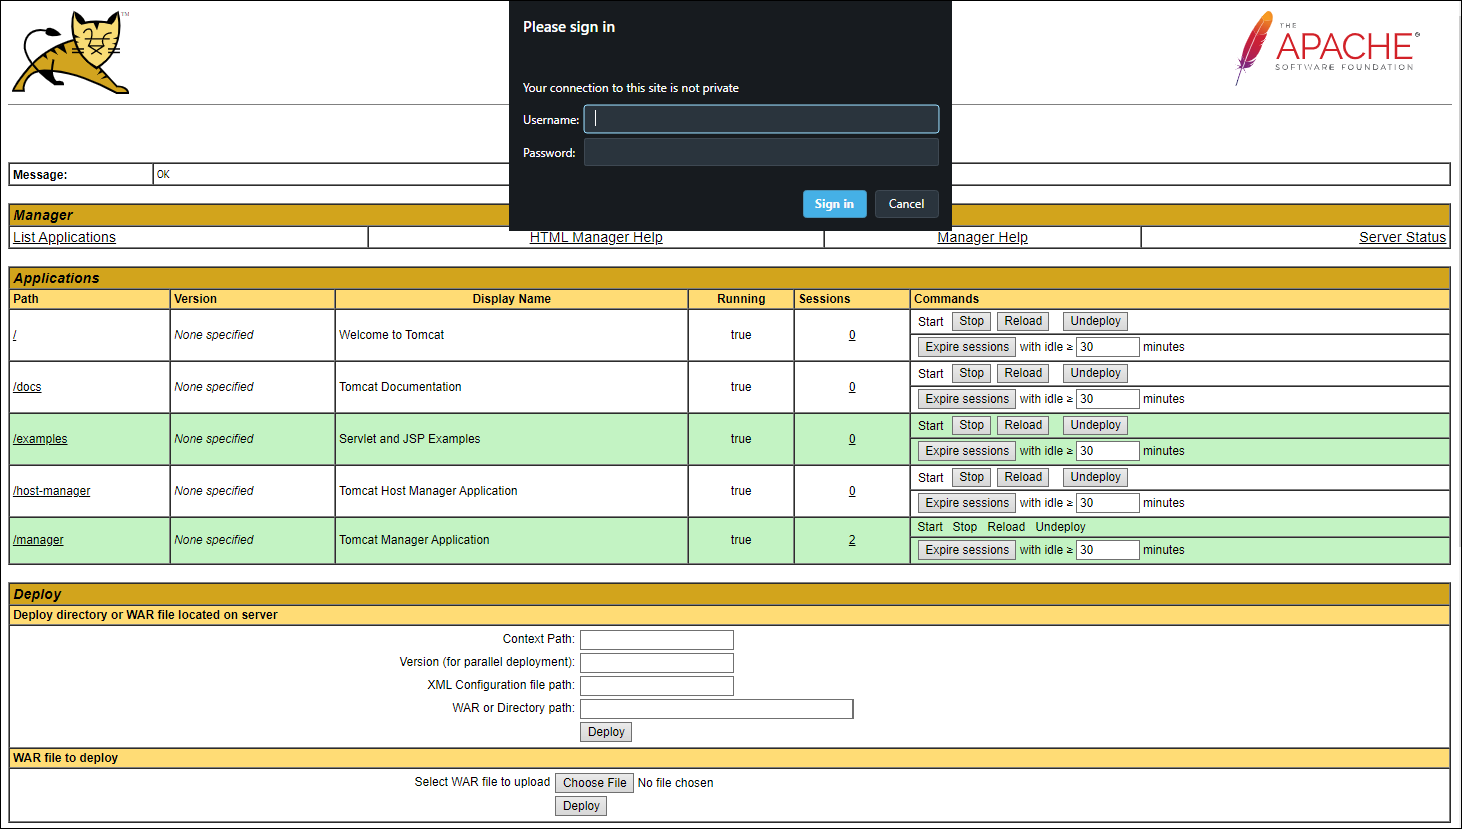The image size is (1462, 829).
Task: Stop the Welcome to Tomcat application
Action: coord(972,321)
